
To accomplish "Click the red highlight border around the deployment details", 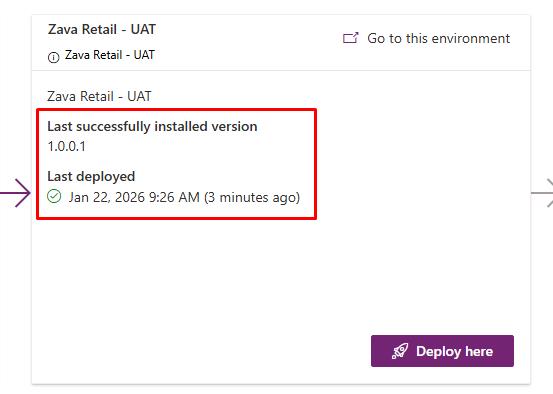I will pos(176,110).
